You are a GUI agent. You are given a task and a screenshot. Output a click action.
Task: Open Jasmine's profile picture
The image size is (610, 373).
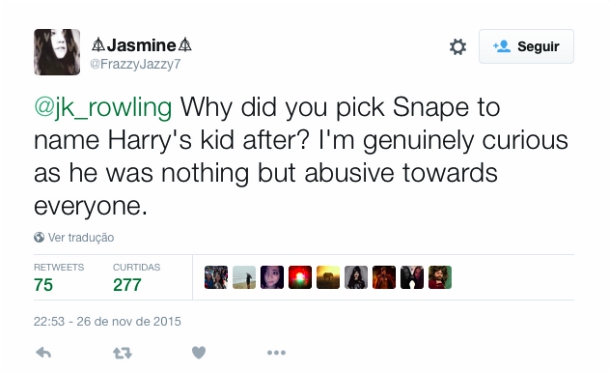tap(57, 52)
